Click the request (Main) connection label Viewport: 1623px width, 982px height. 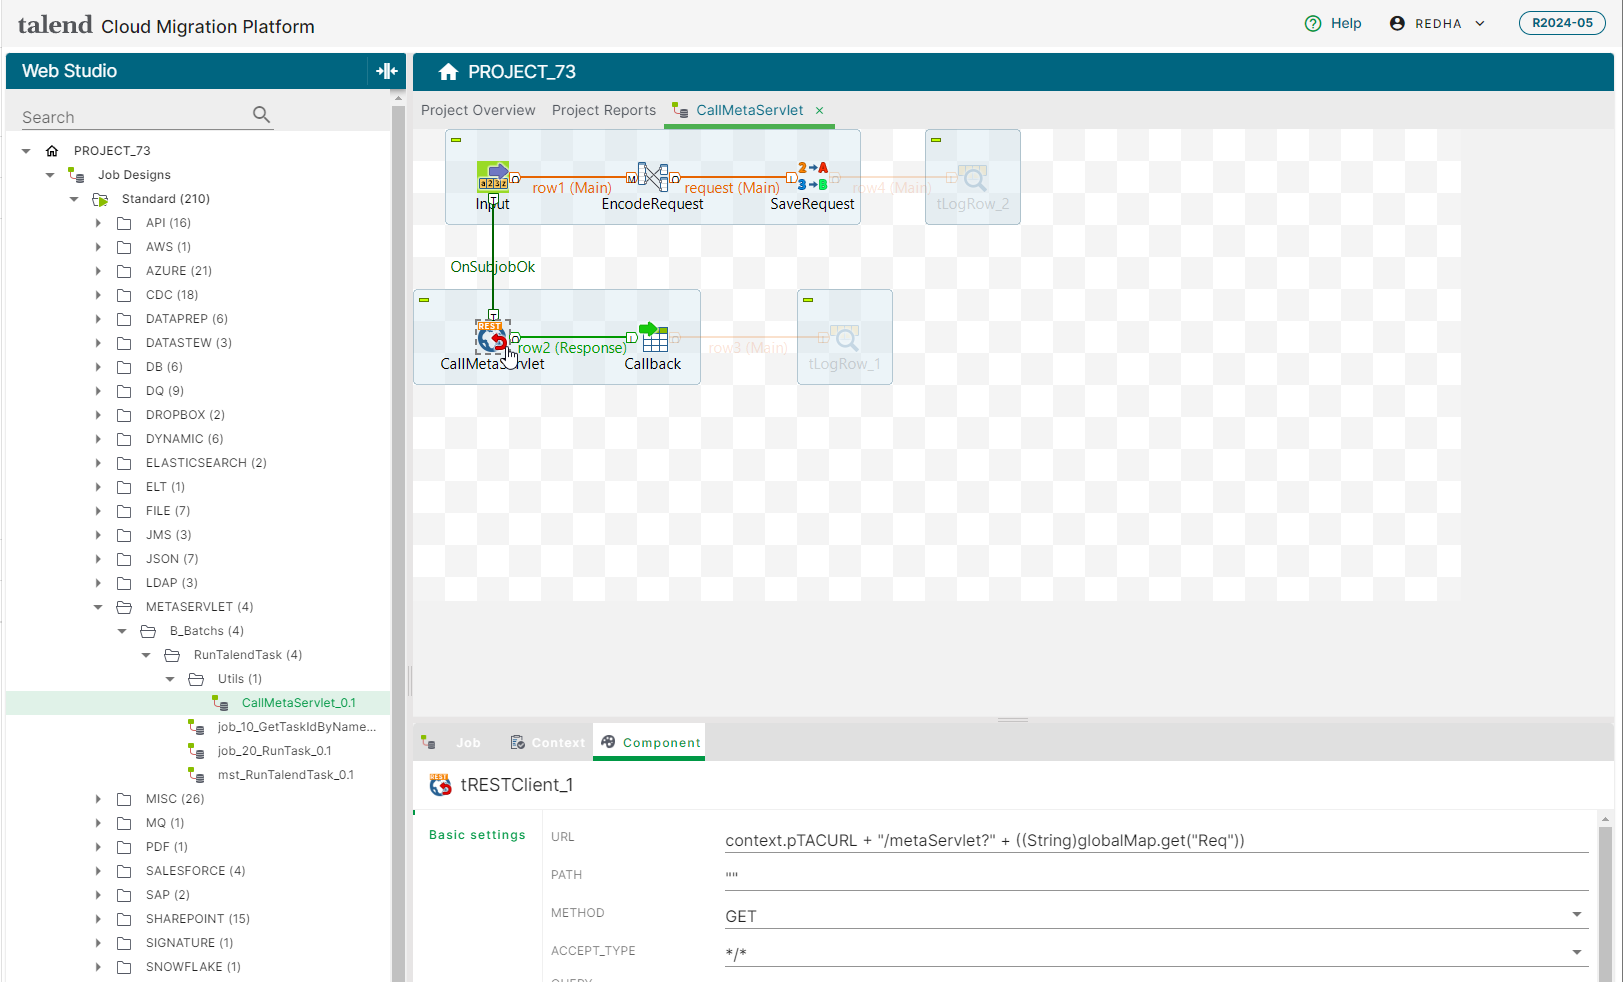pos(732,188)
